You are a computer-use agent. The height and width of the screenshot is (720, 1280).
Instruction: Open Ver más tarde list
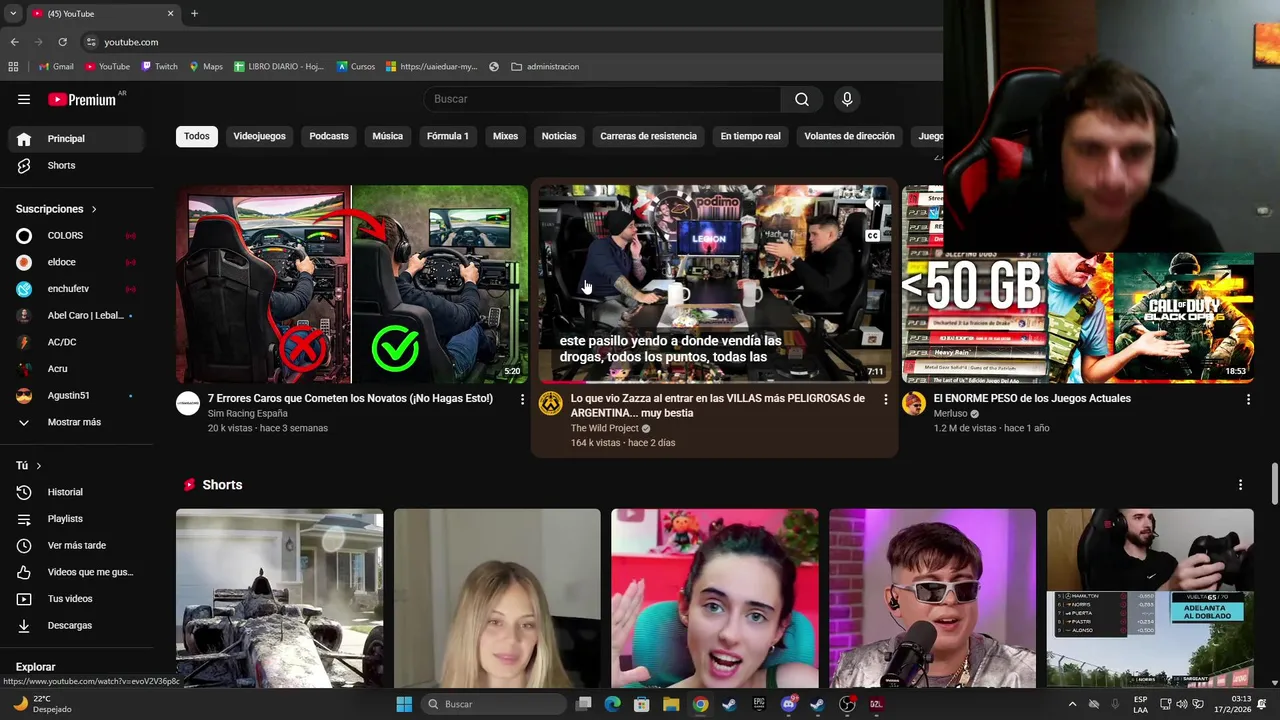click(x=77, y=545)
